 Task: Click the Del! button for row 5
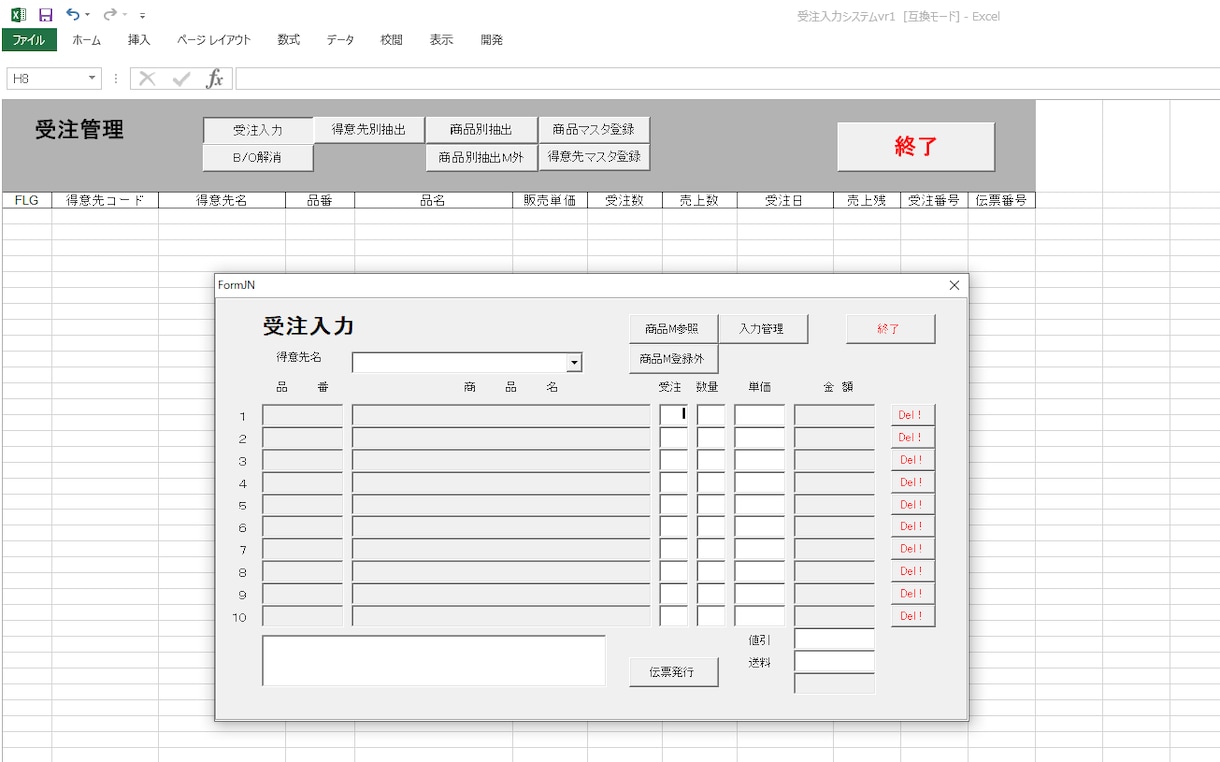912,504
